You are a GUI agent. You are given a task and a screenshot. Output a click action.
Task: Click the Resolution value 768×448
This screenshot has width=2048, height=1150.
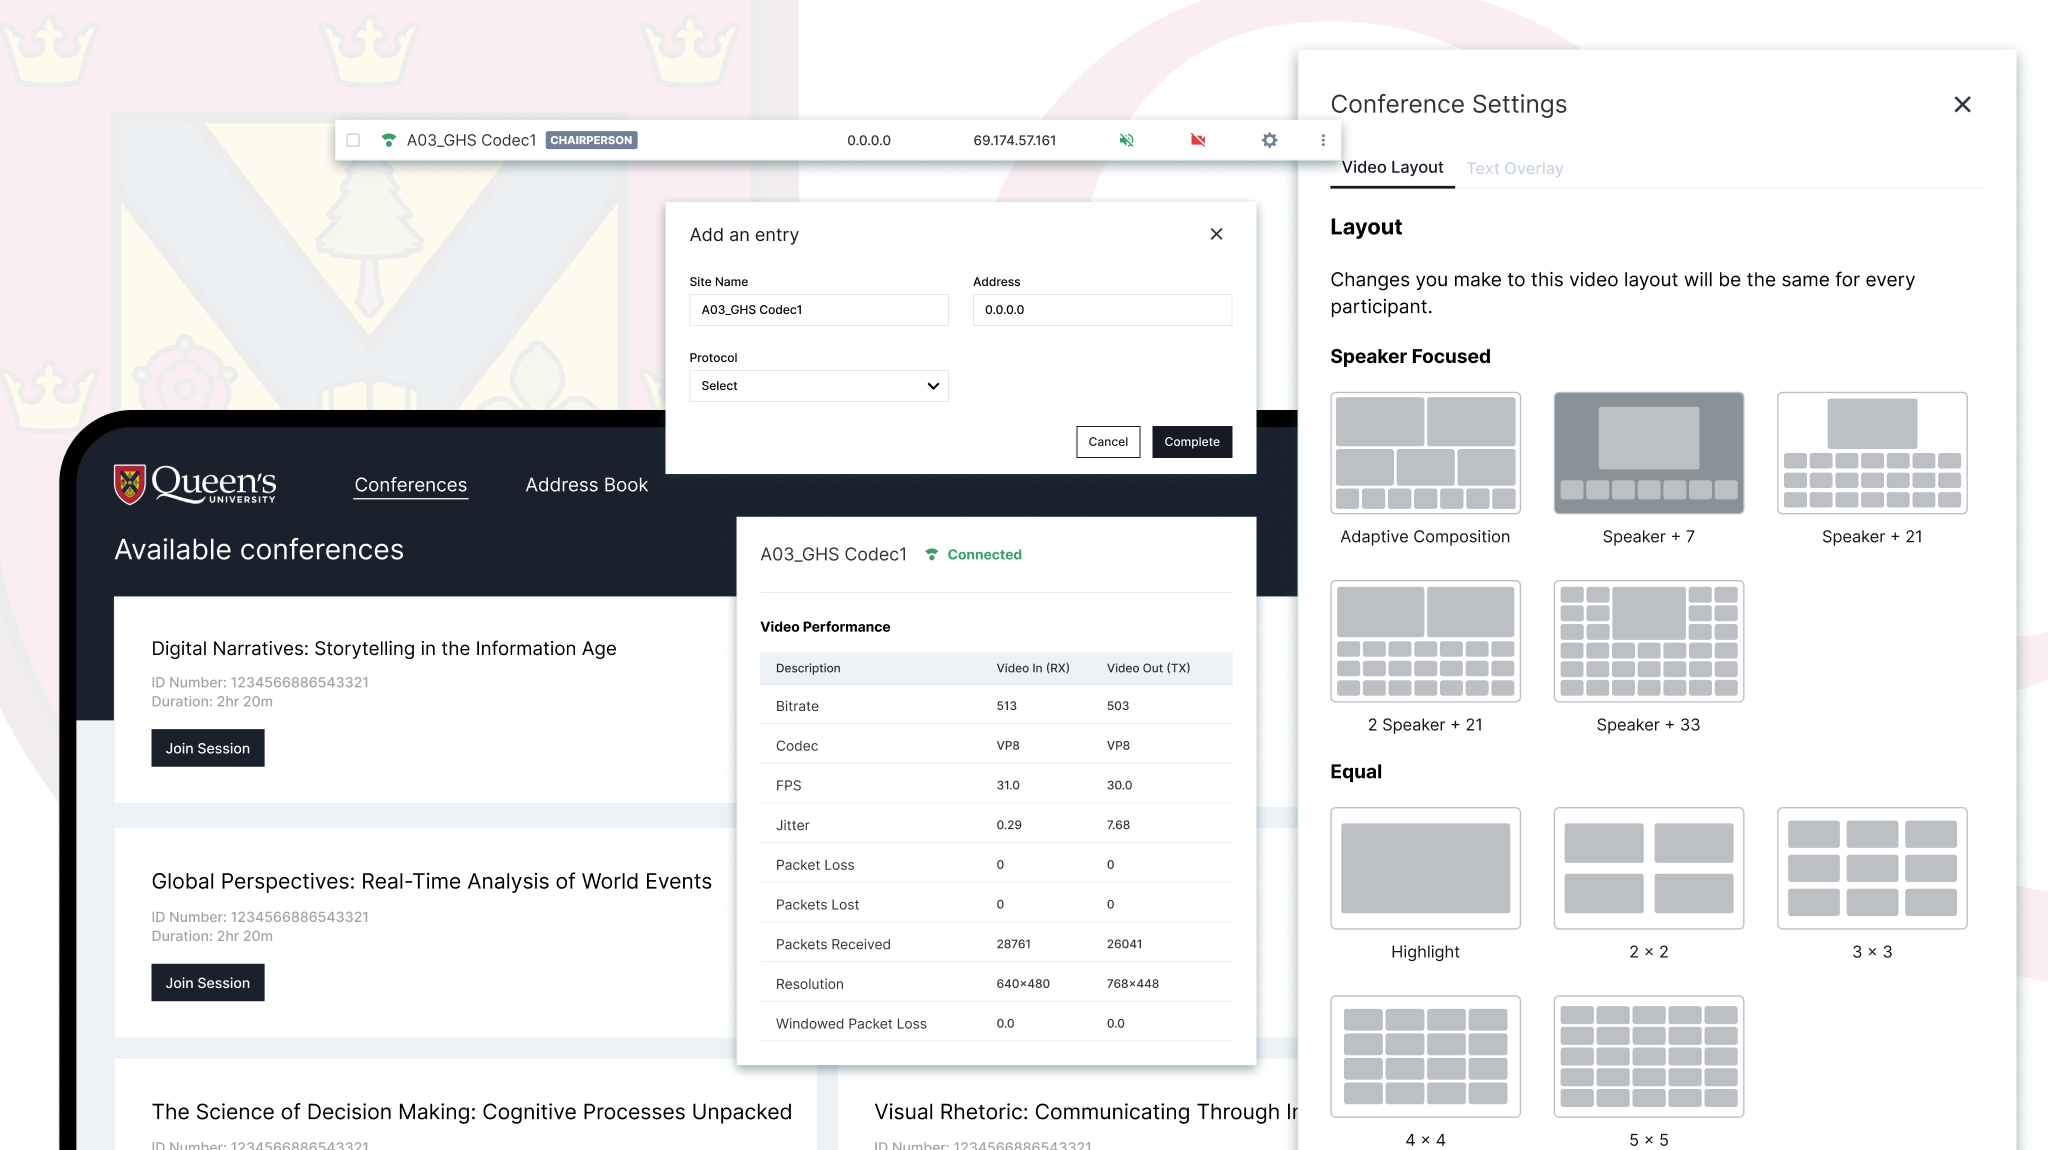click(x=1133, y=984)
